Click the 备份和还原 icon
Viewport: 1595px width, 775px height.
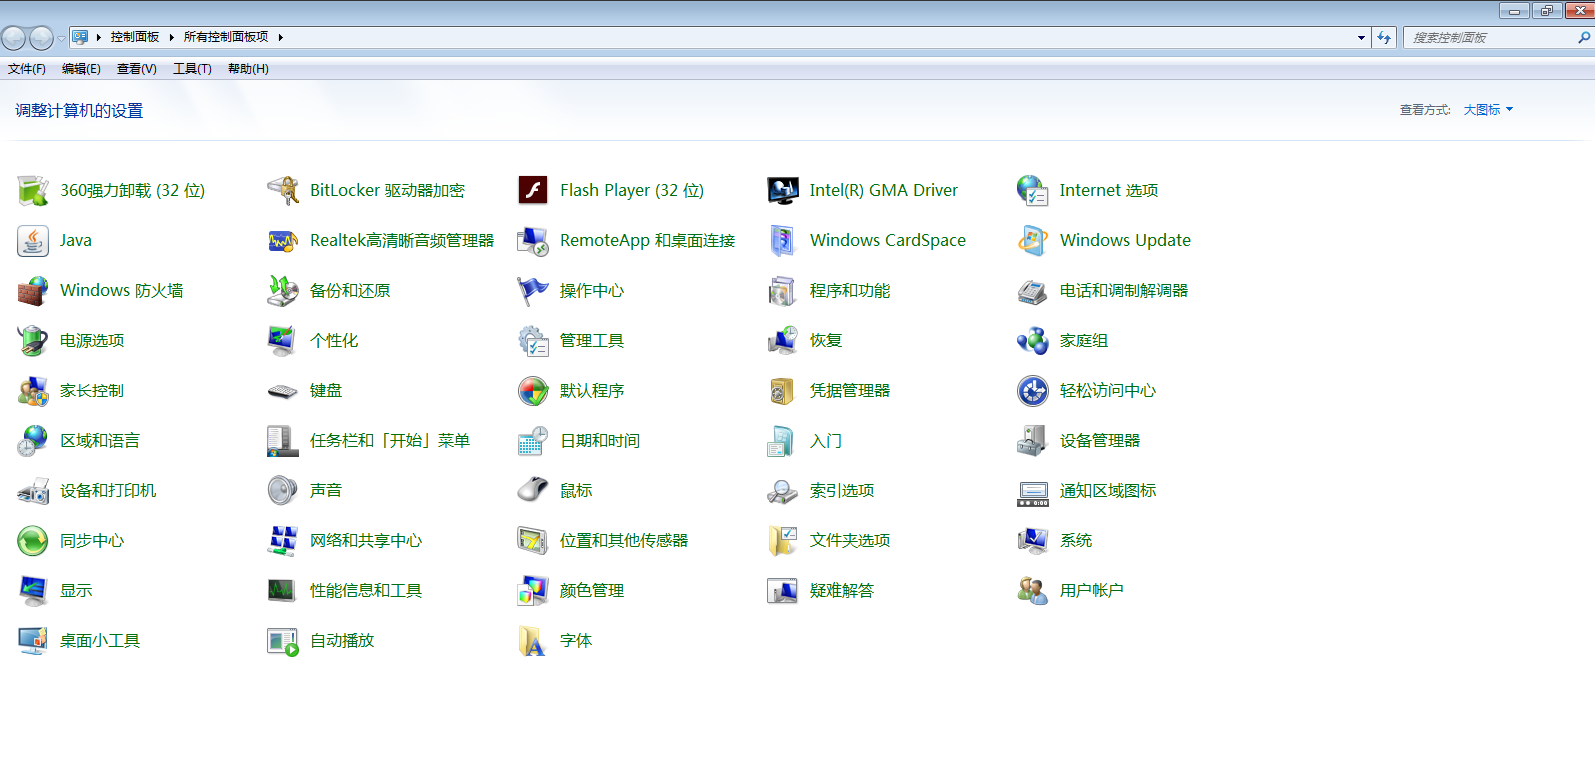tap(283, 290)
